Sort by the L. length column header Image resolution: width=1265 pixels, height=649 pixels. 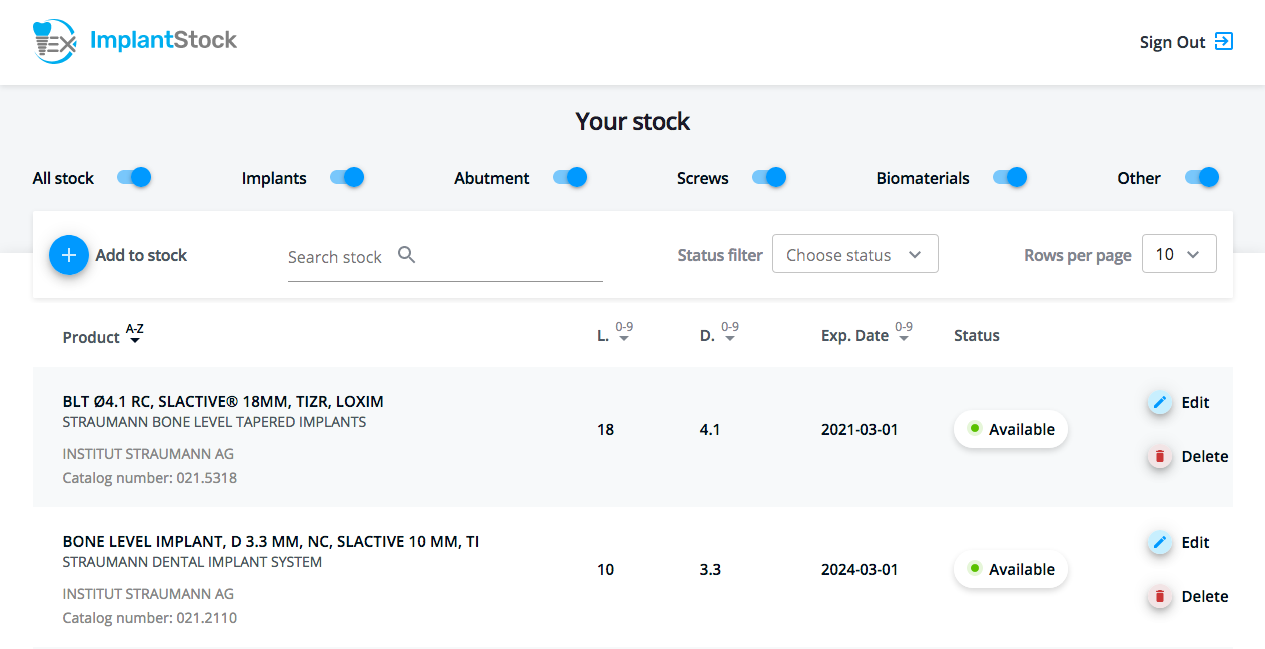point(603,336)
